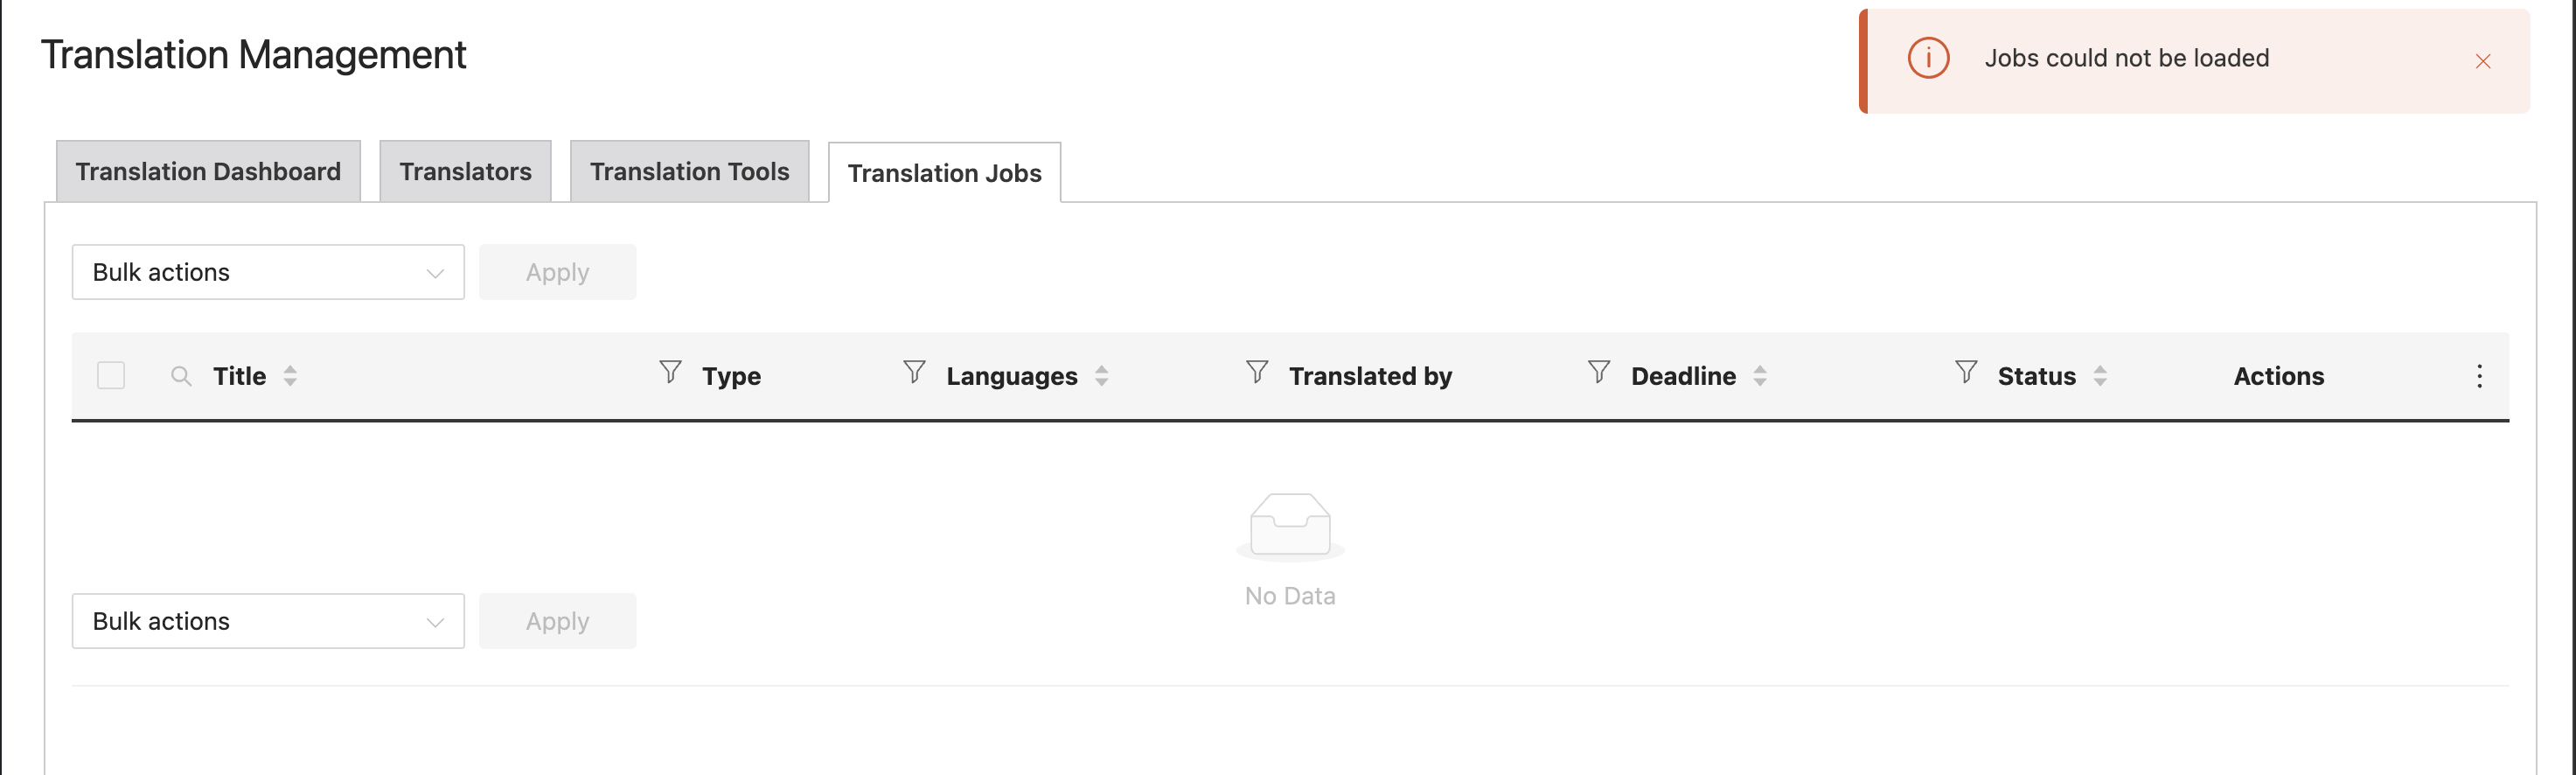The image size is (2576, 775).
Task: Click the search icon beside Title
Action: point(181,376)
